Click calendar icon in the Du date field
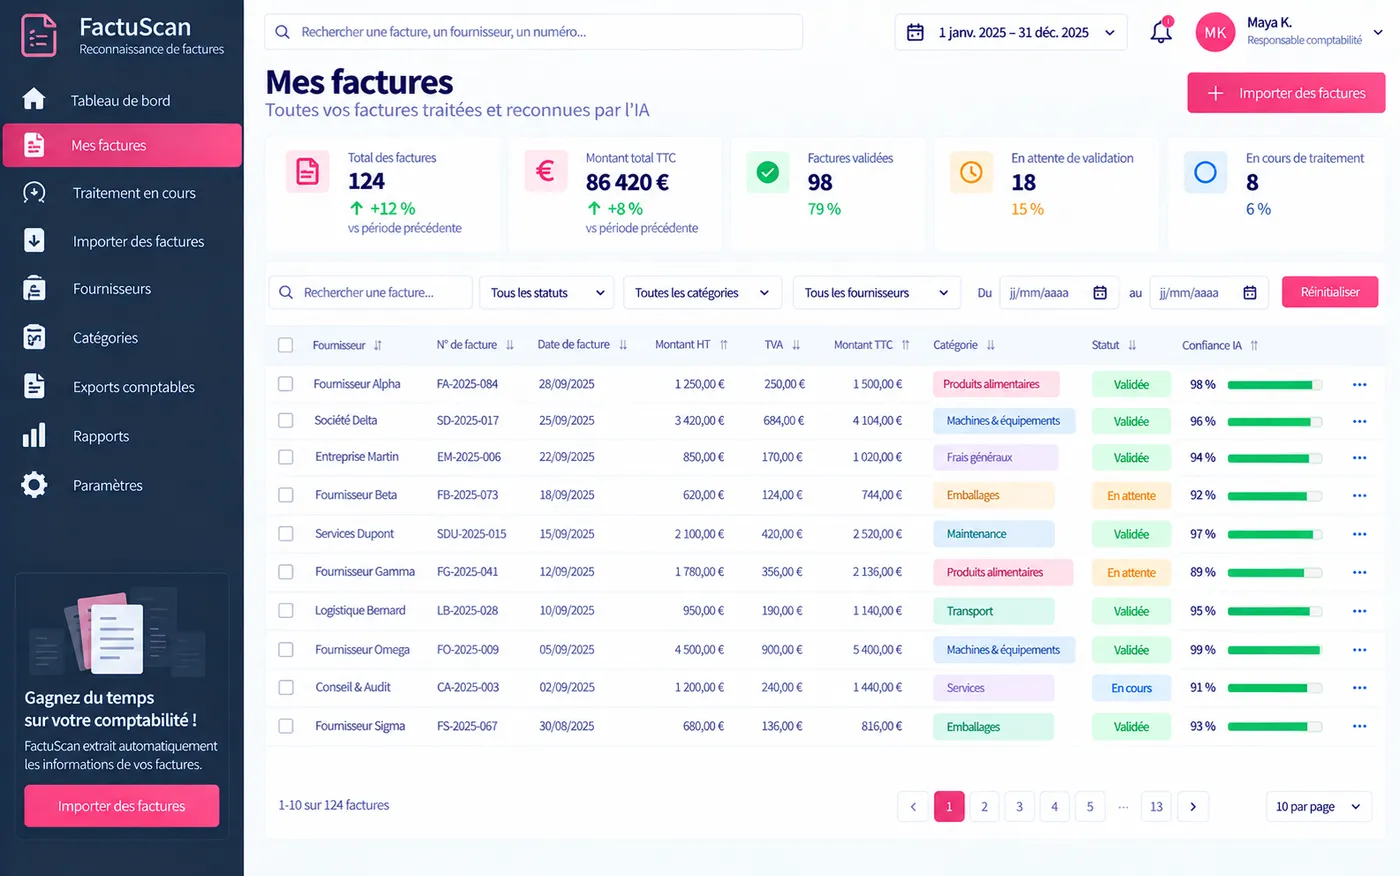1400x876 pixels. (x=1100, y=293)
